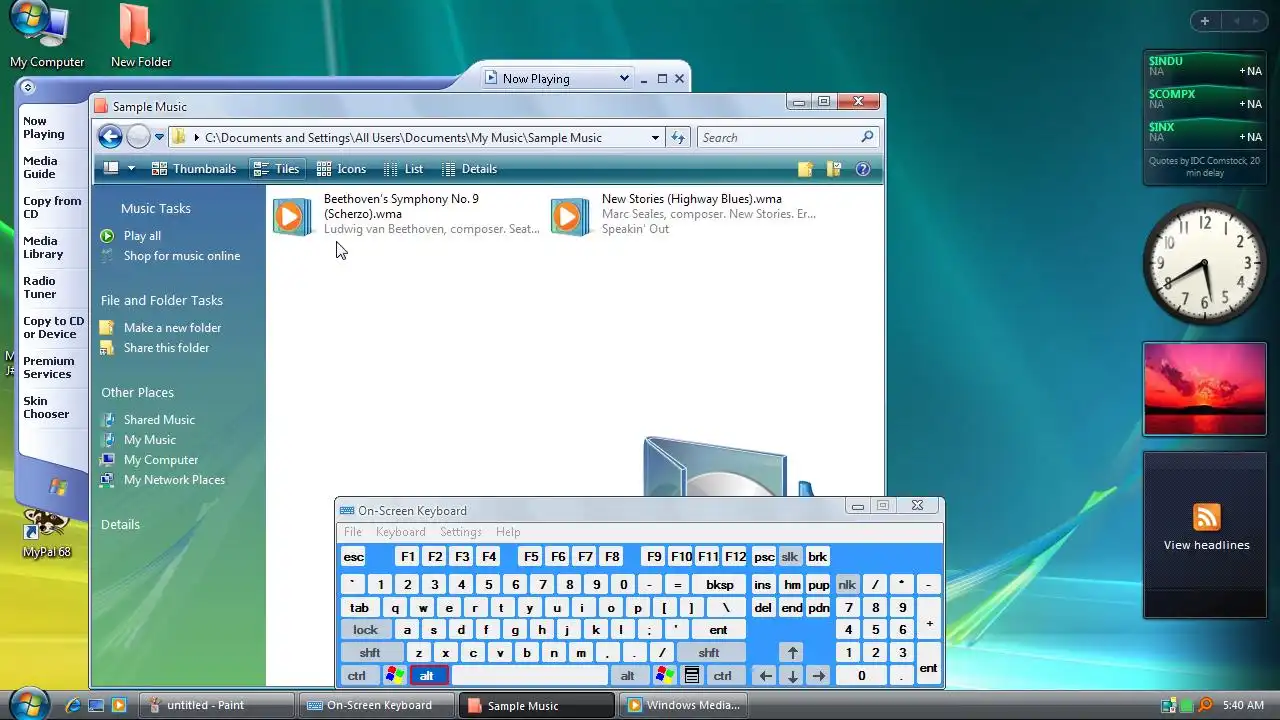Switch view to Icons

coord(341,169)
